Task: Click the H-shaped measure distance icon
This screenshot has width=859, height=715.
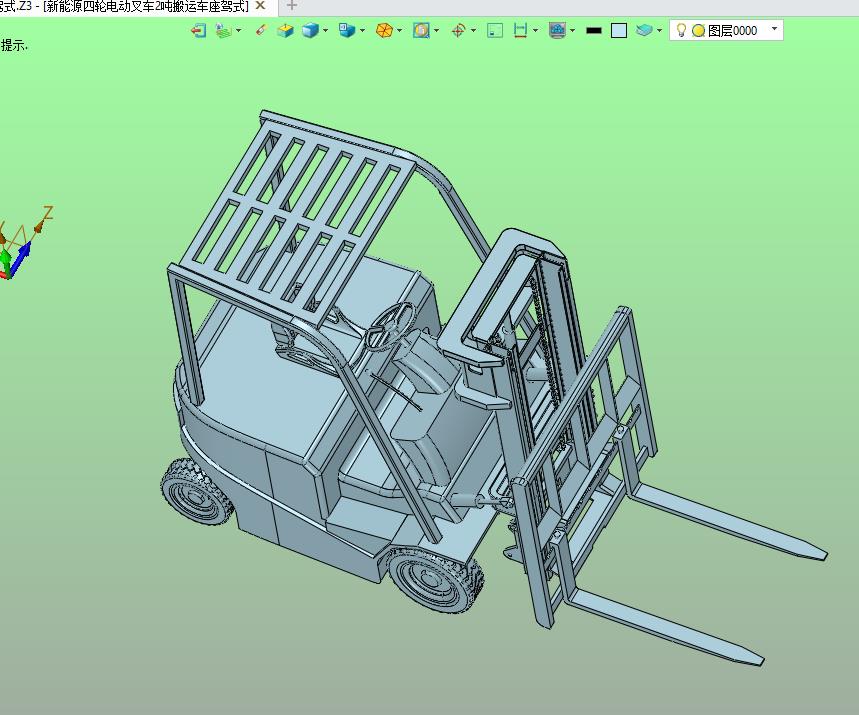Action: pos(520,31)
